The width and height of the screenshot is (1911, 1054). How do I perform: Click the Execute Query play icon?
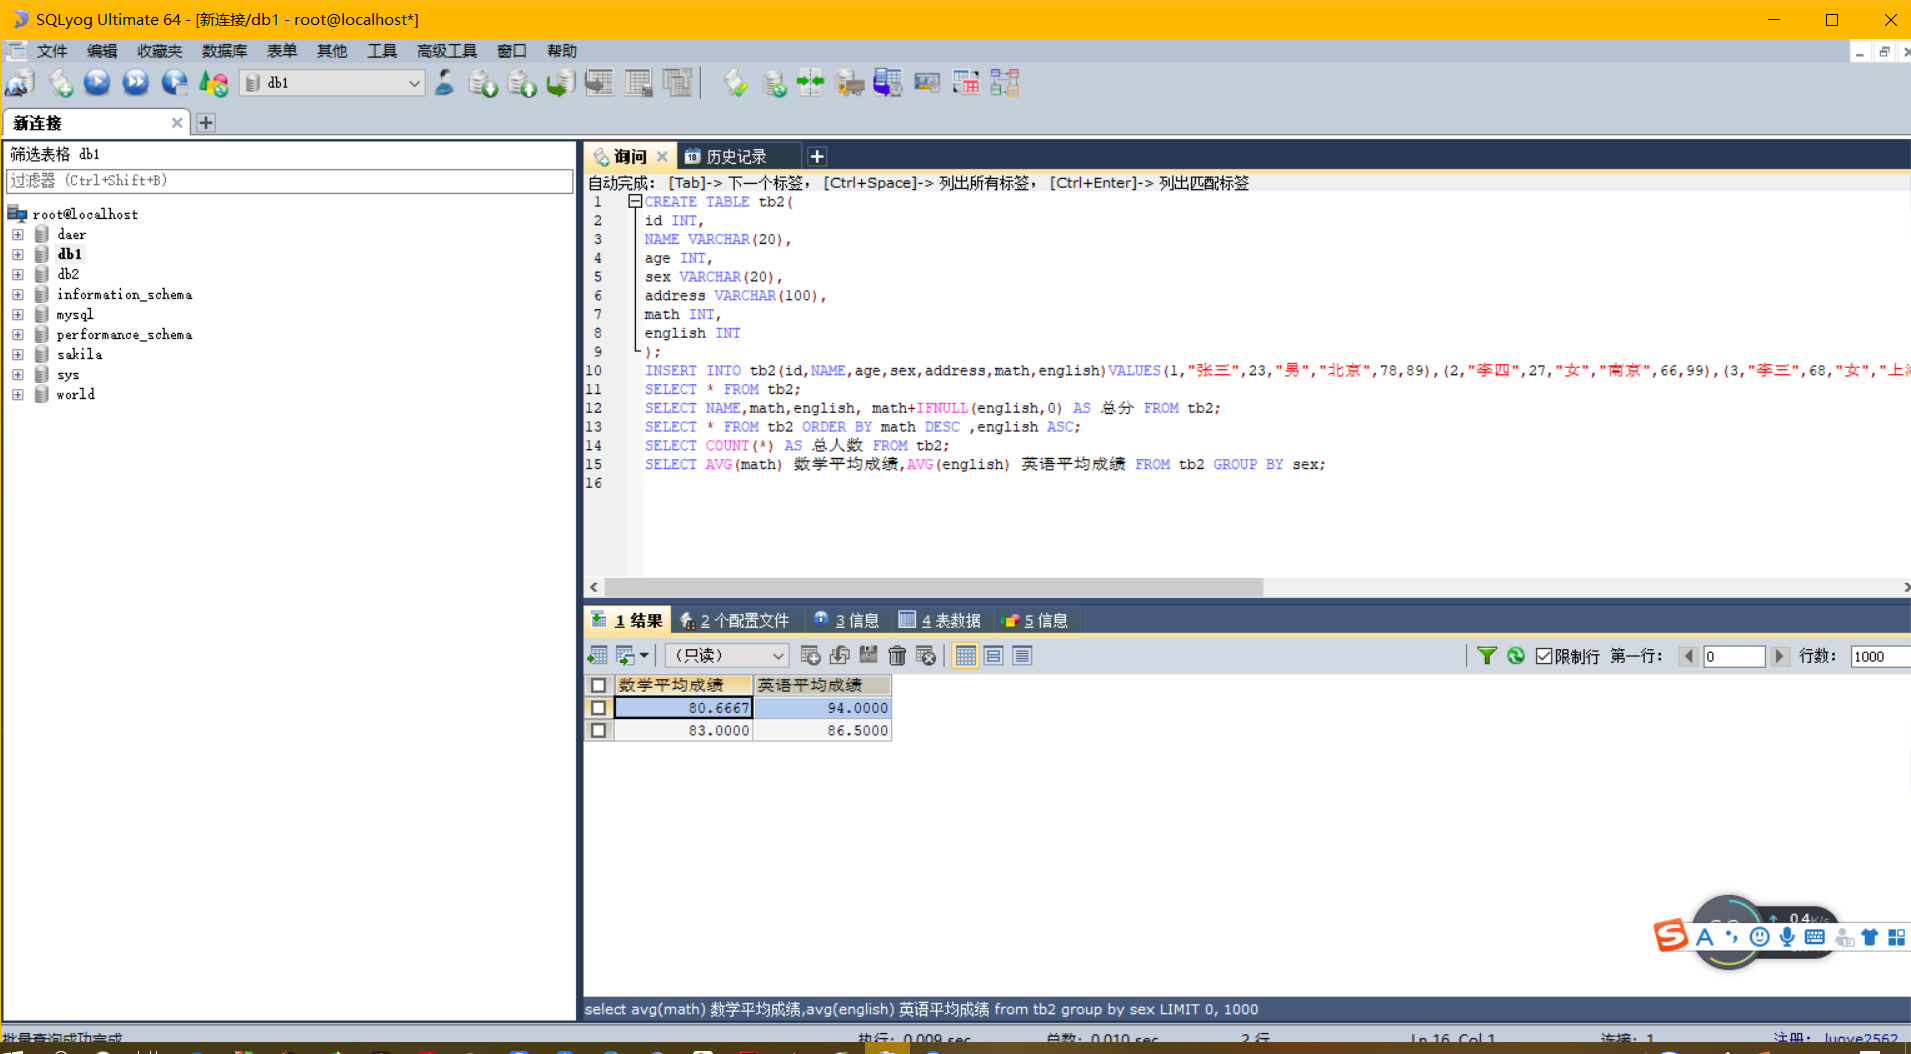point(97,83)
